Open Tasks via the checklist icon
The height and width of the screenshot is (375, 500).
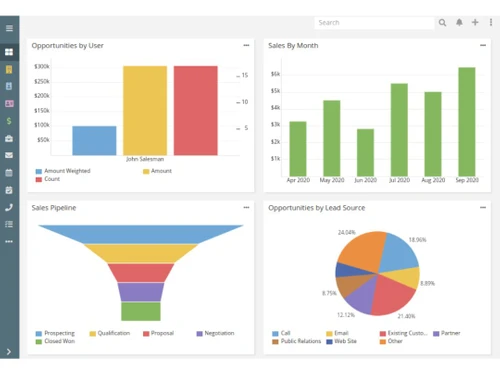tap(9, 224)
